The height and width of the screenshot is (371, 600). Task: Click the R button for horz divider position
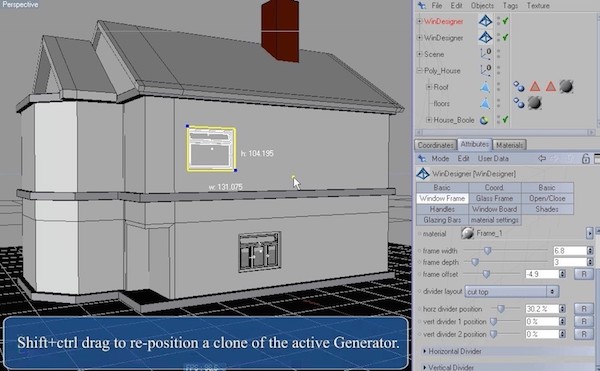[584, 309]
